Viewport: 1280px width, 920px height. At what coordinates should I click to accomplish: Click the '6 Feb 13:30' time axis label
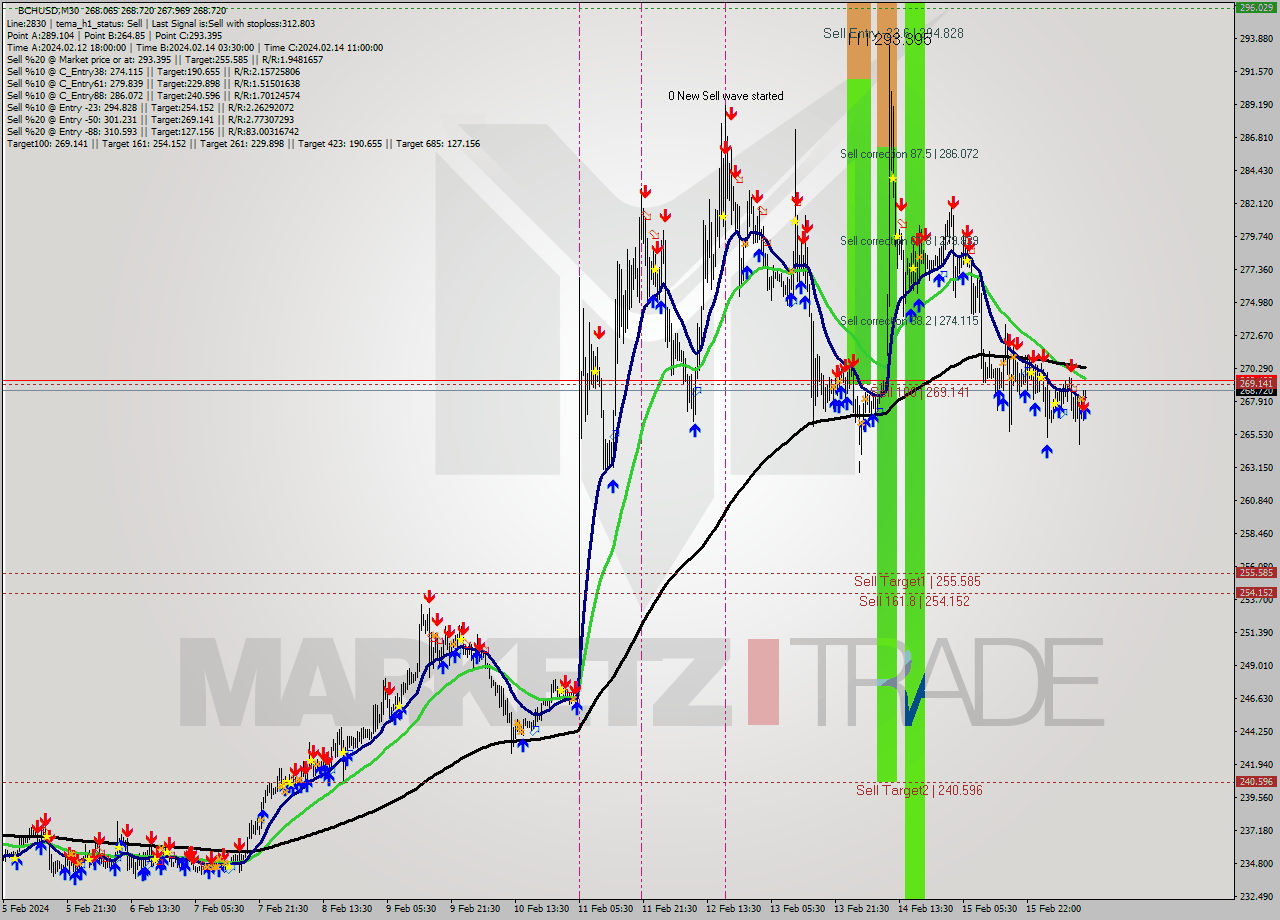tap(153, 908)
